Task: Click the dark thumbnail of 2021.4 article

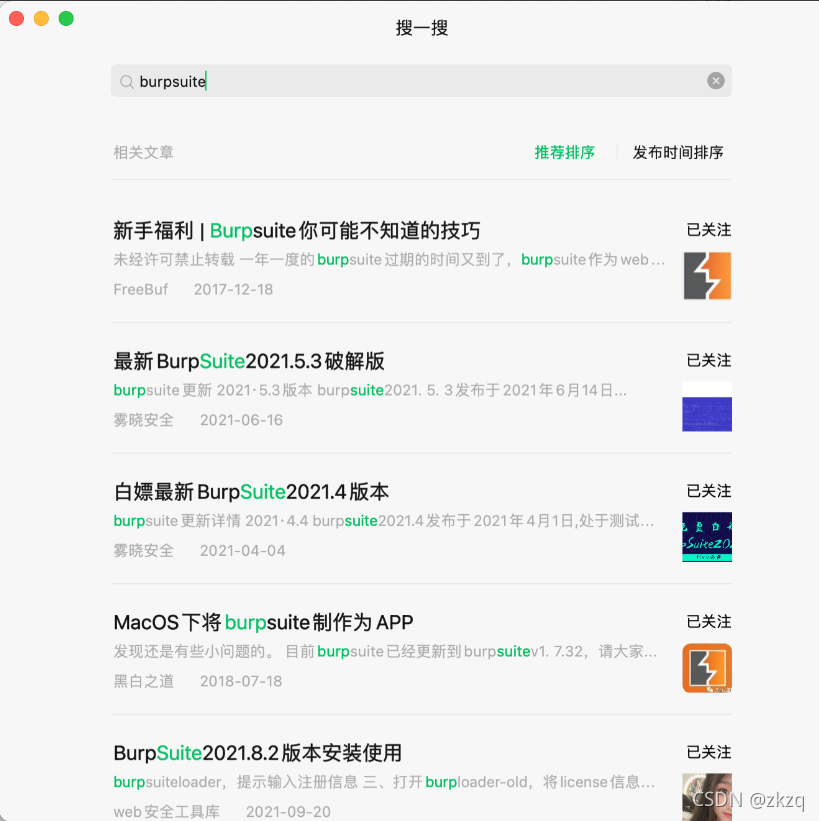Action: click(x=707, y=537)
